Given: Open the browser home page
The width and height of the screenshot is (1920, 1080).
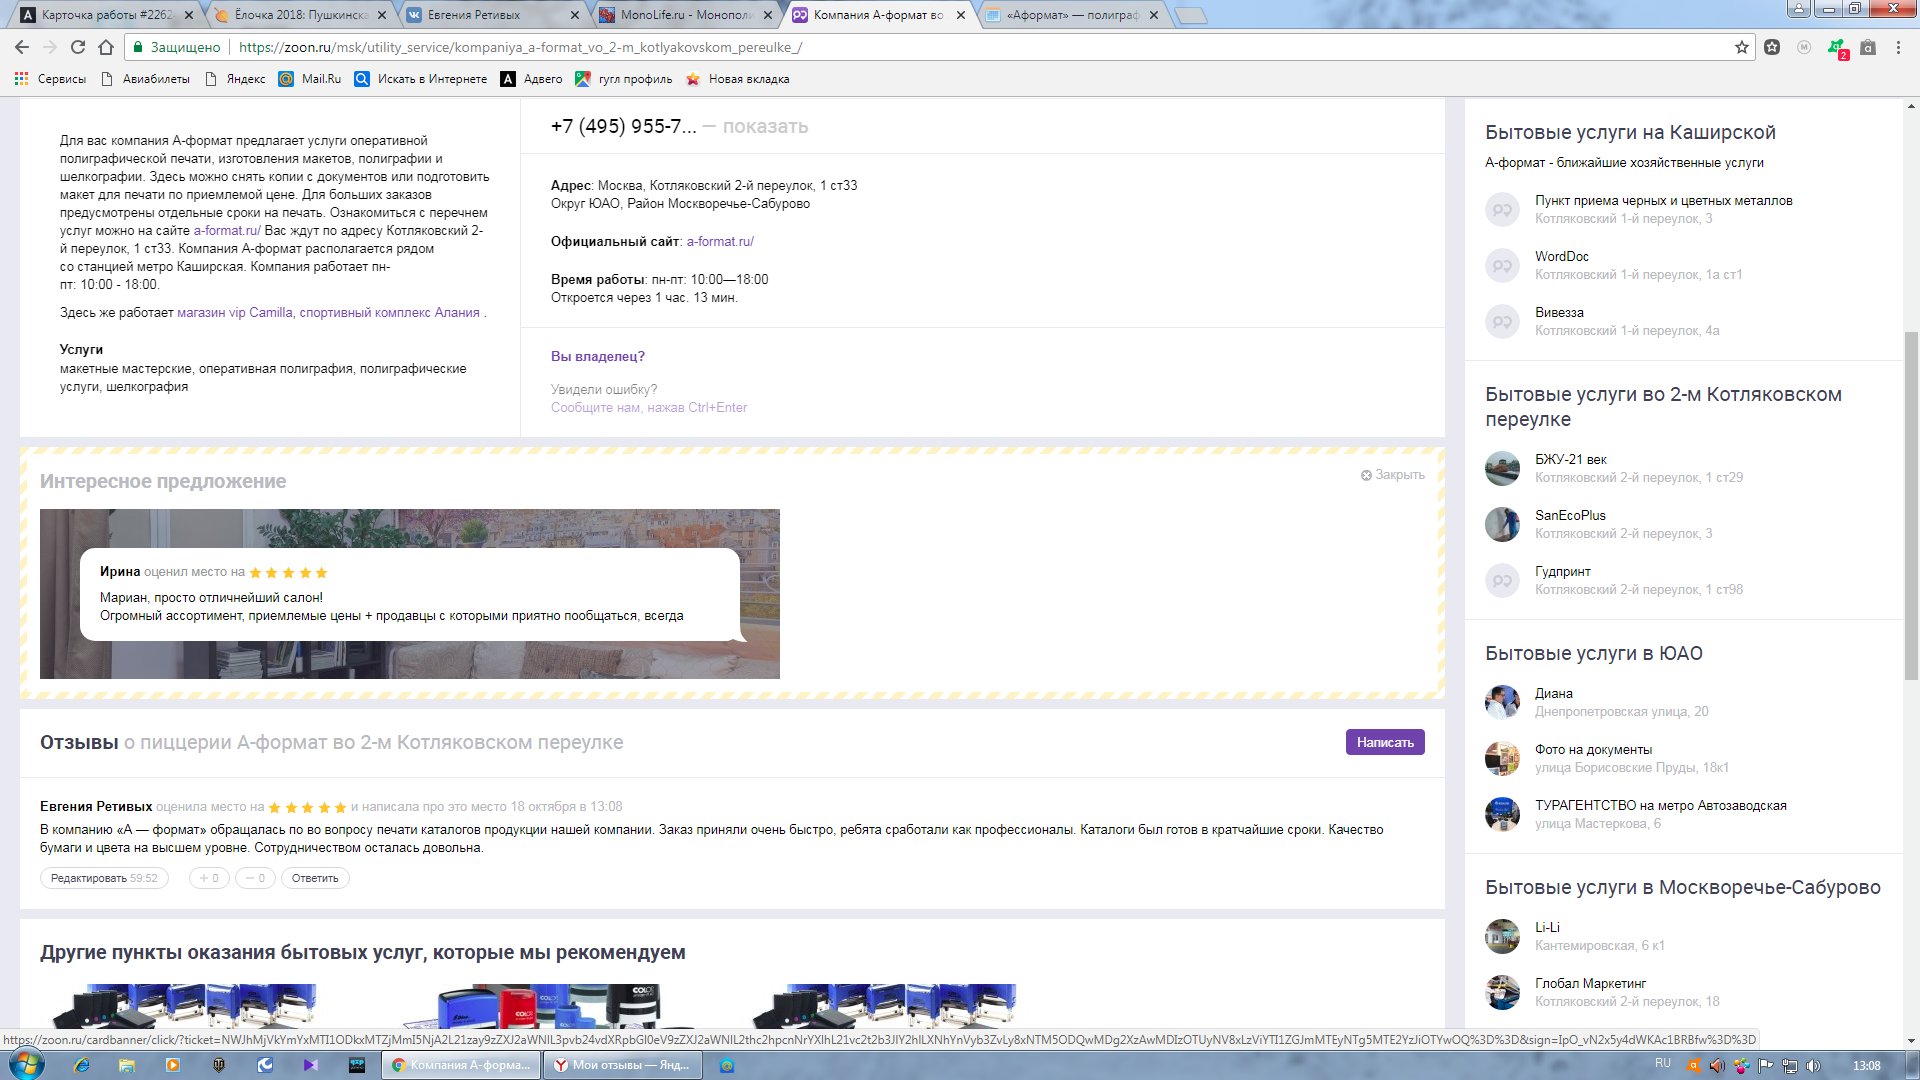Looking at the screenshot, I should click(x=106, y=47).
